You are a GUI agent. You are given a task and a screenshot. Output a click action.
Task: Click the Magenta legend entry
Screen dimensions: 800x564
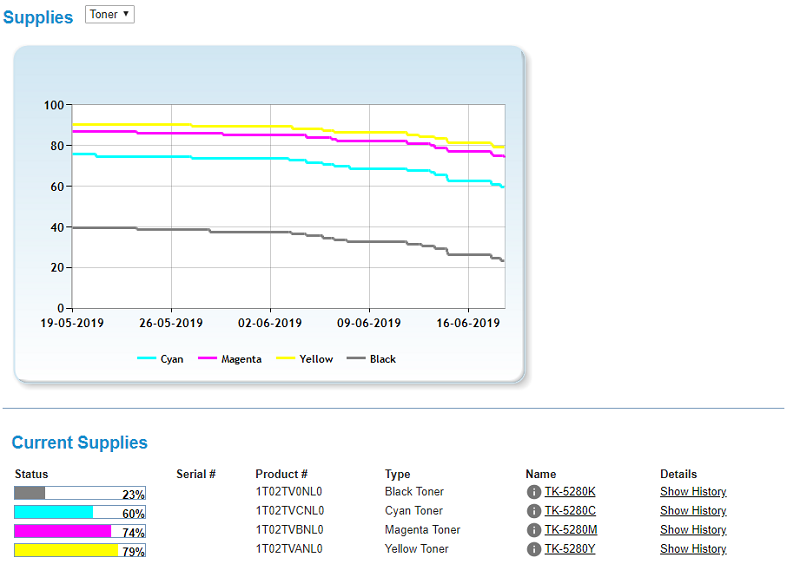[x=230, y=359]
